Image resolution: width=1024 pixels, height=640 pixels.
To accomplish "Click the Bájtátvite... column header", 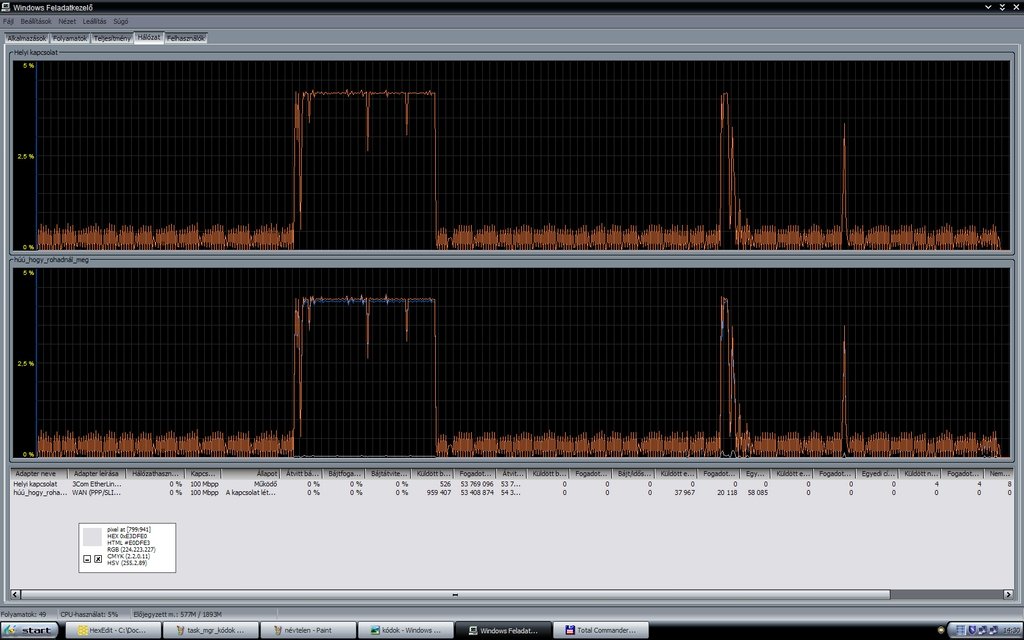I will tap(388, 473).
